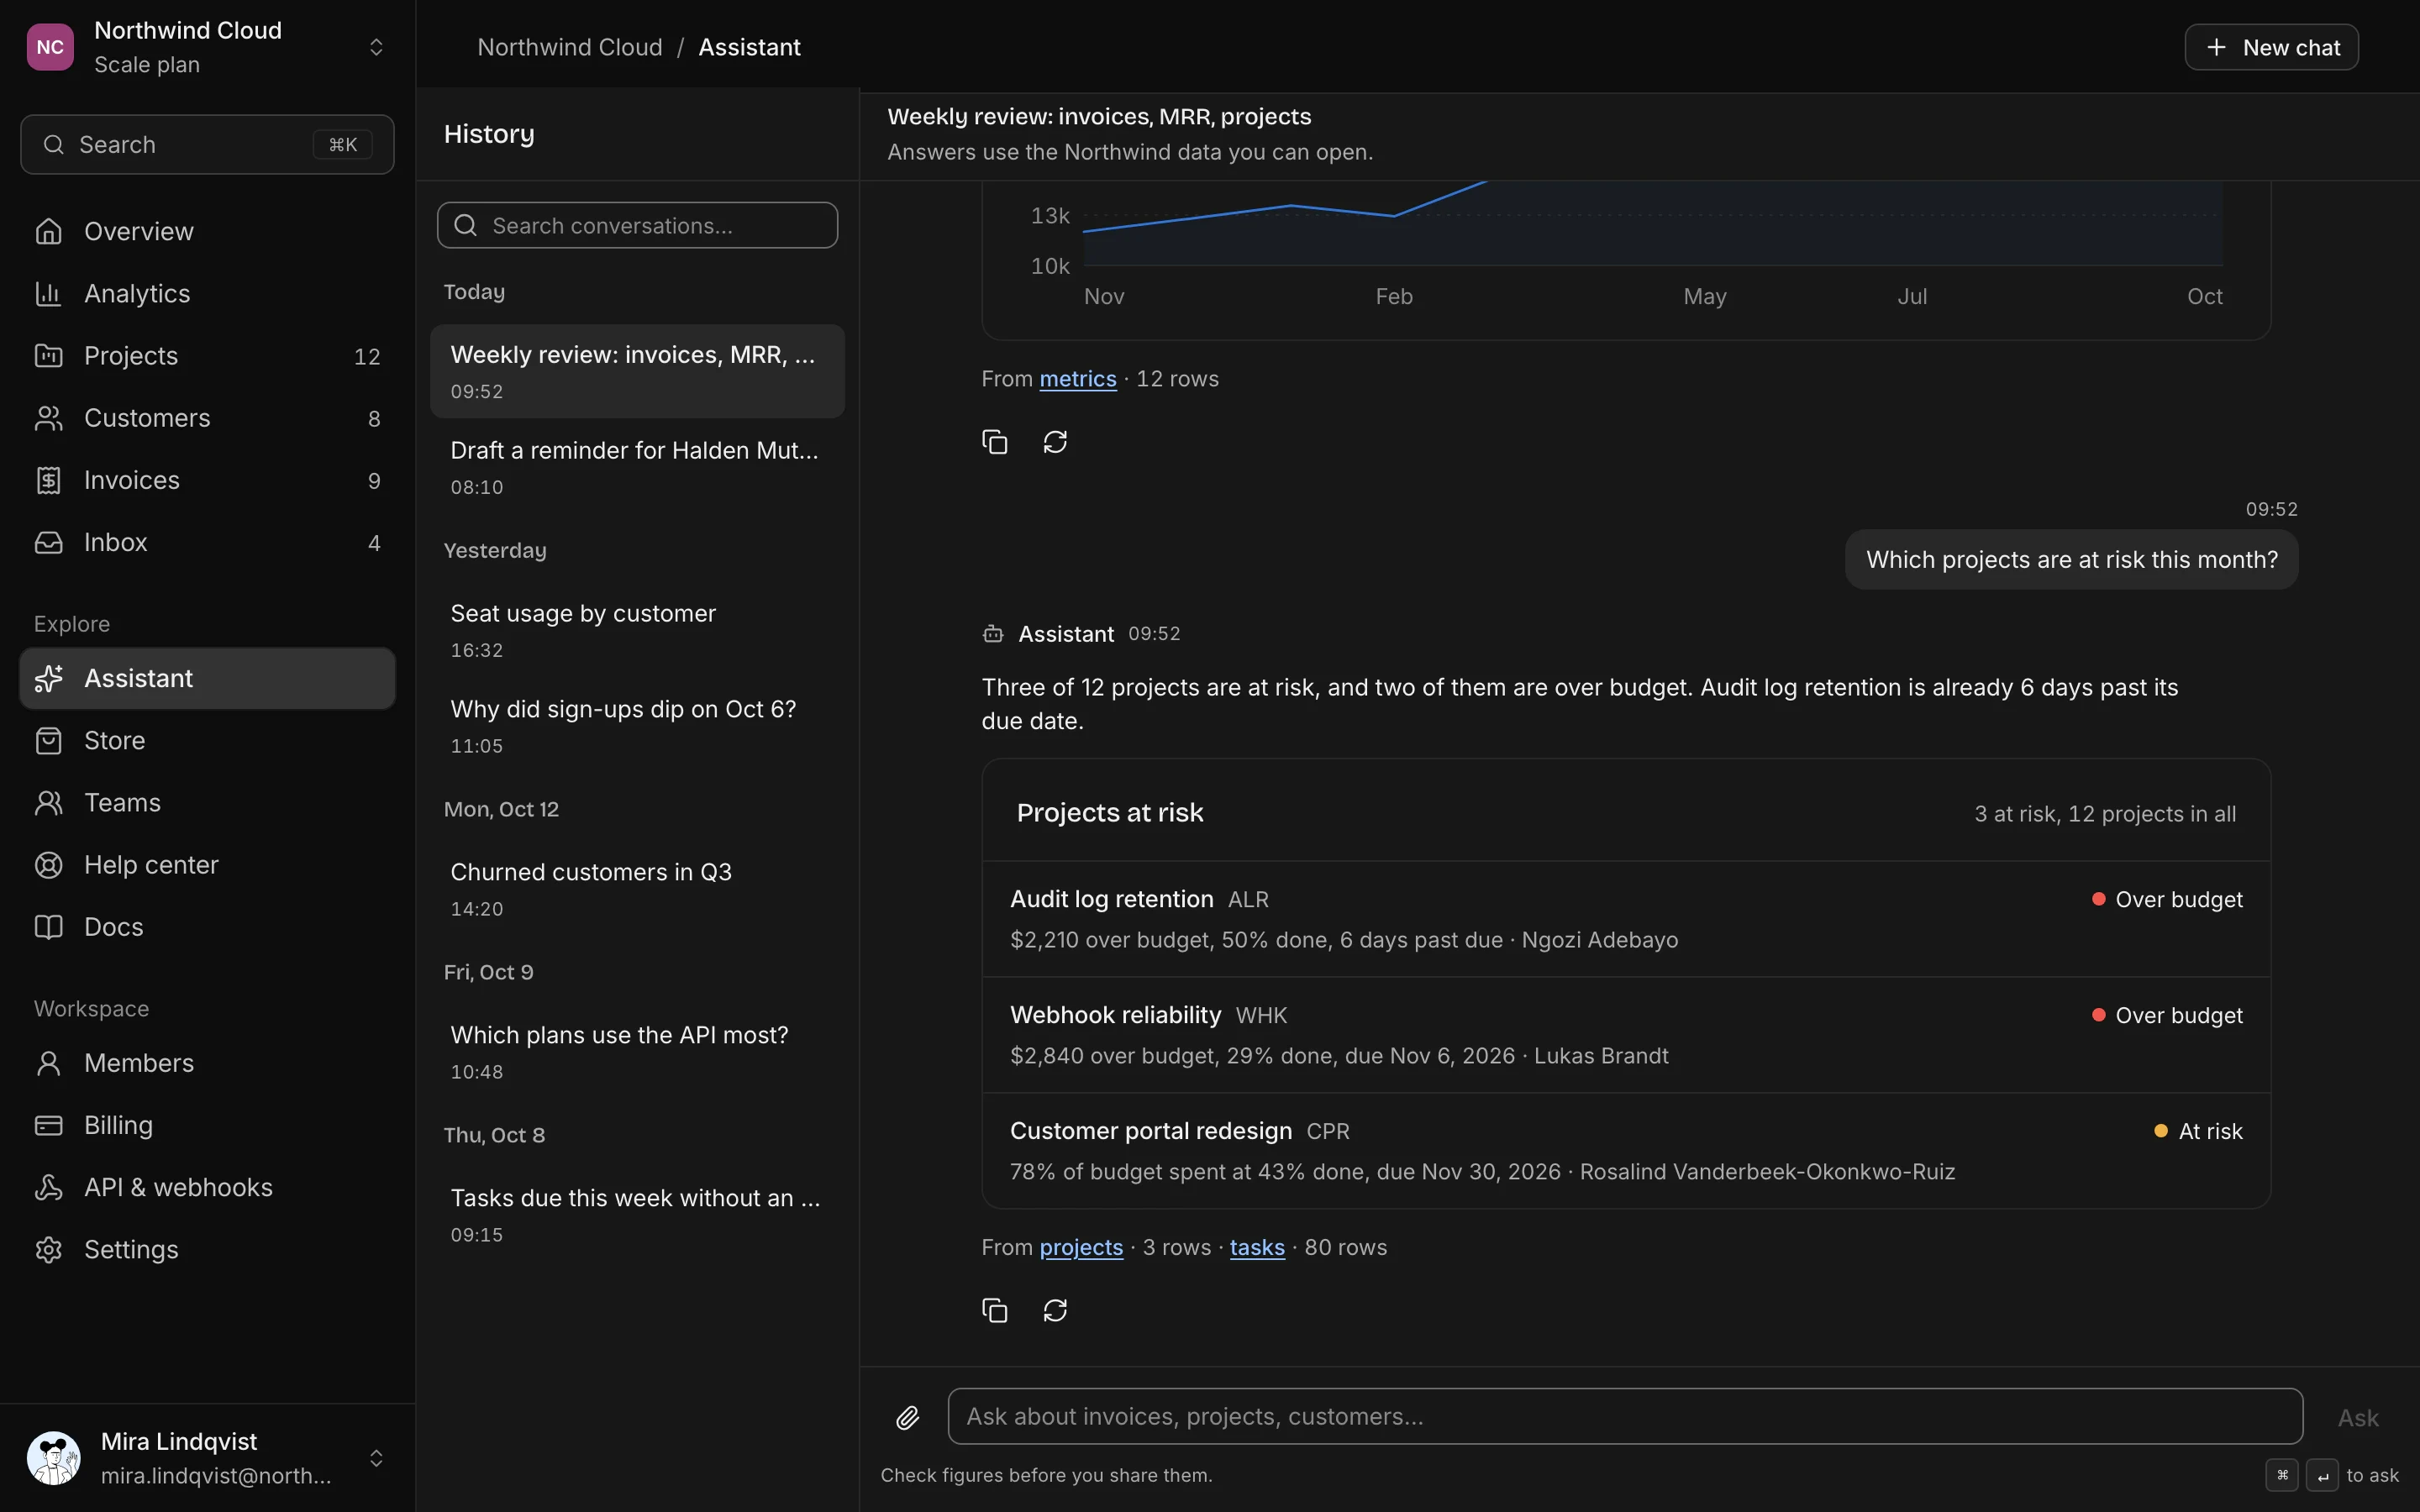Open Docs from sidebar
Screen dimensions: 2420x1512
click(x=207, y=926)
